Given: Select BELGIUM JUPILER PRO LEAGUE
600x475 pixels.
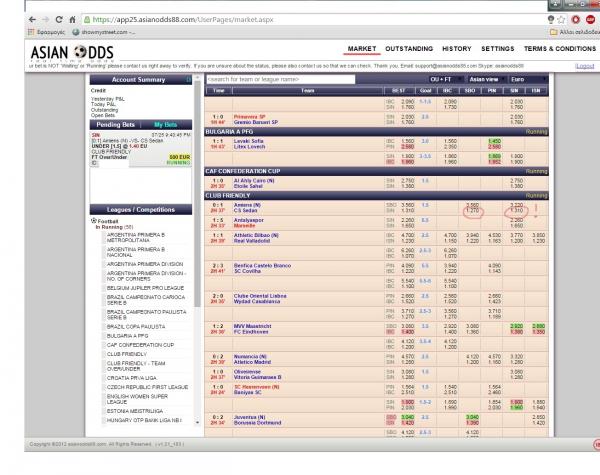Looking at the screenshot, I should [x=145, y=288].
